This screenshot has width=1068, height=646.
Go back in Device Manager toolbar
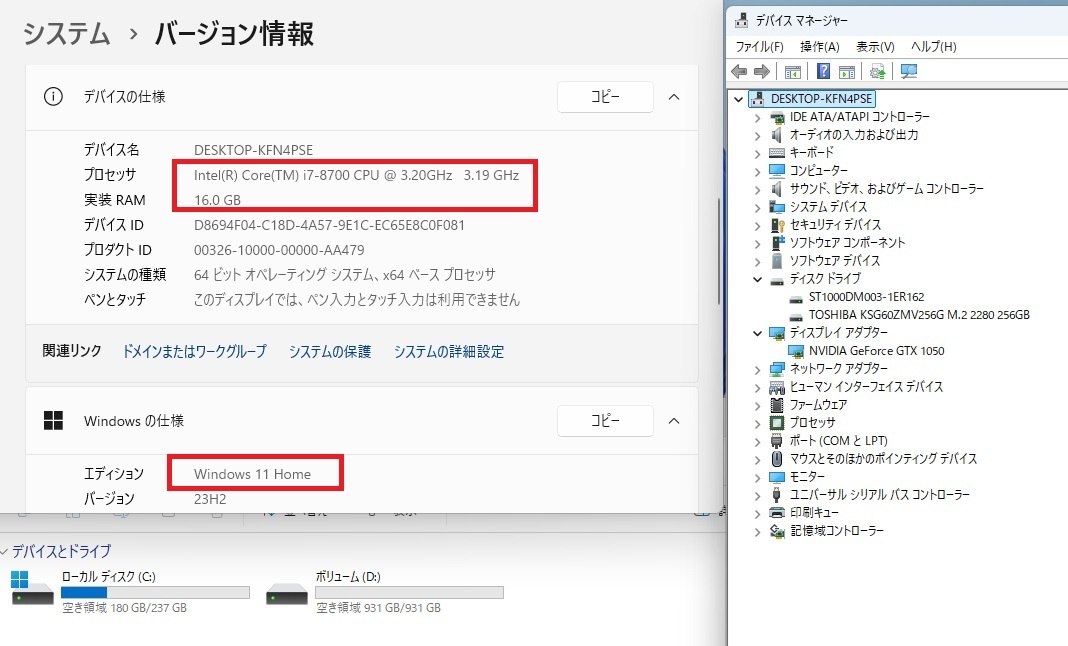pos(739,72)
